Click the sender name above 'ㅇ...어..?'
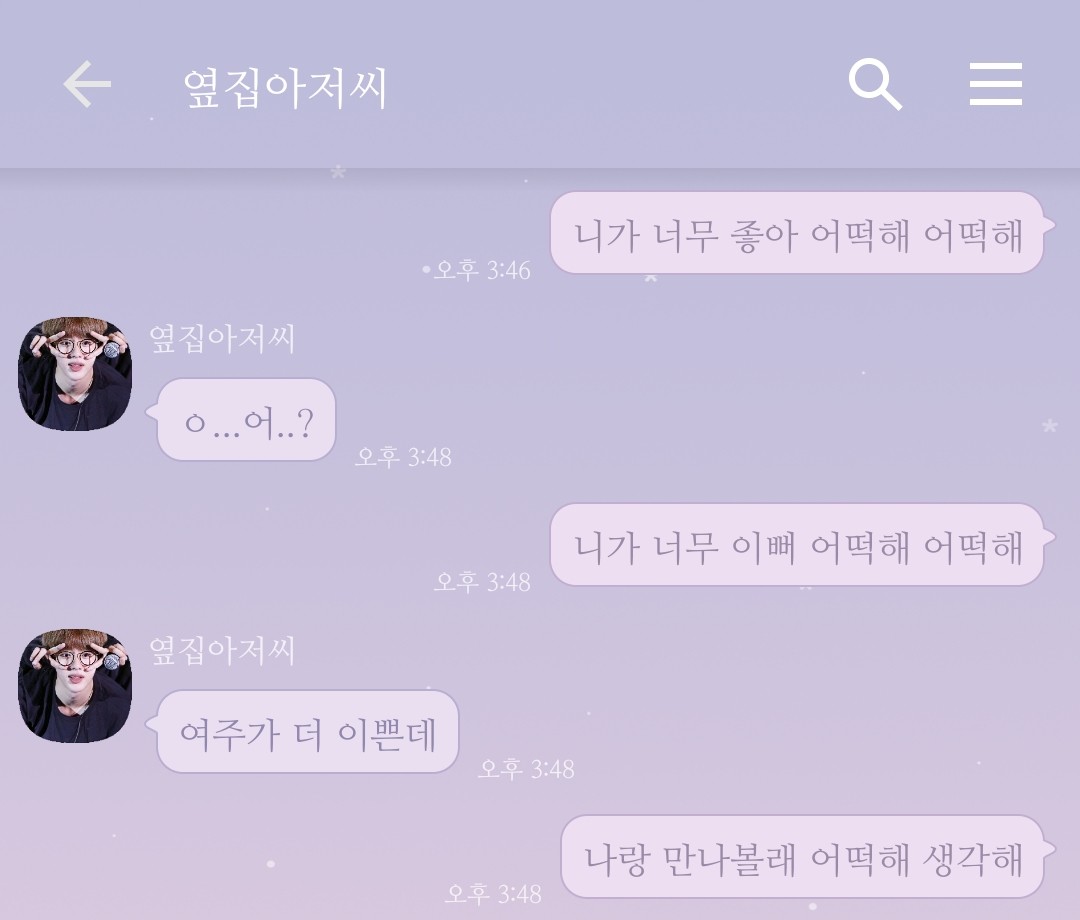The image size is (1080, 920). tap(222, 339)
